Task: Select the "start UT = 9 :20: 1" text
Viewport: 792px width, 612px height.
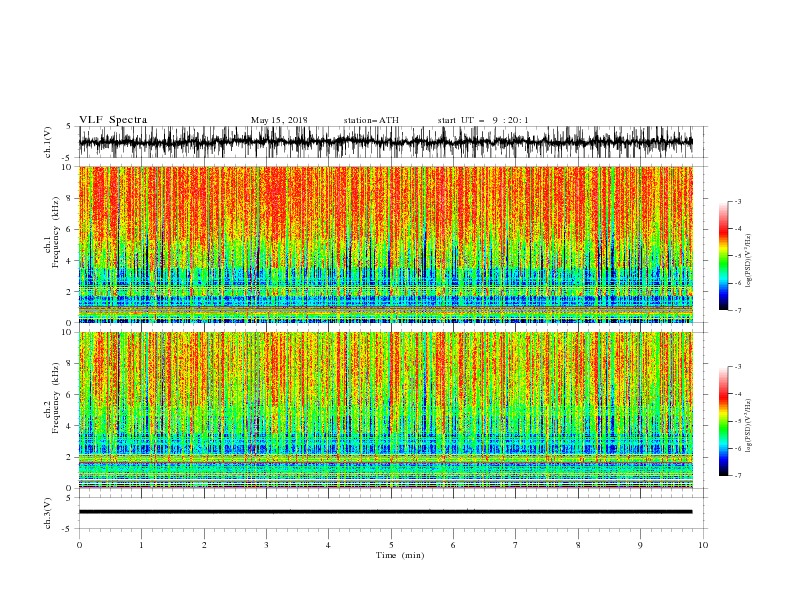Action: click(483, 120)
